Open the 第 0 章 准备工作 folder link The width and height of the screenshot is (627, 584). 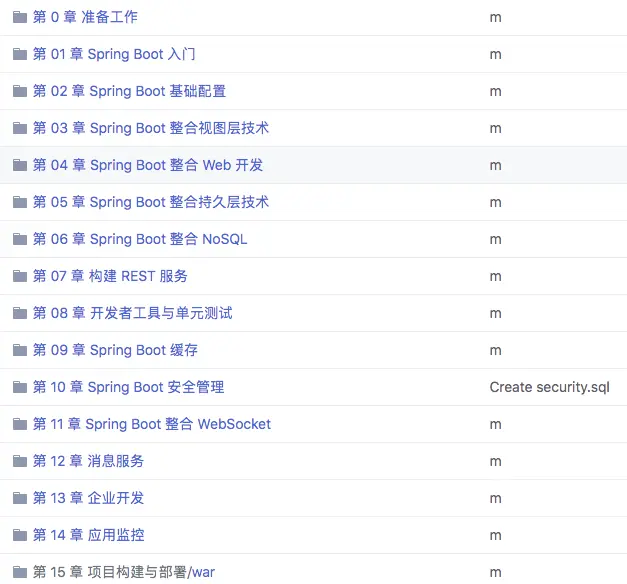point(85,17)
